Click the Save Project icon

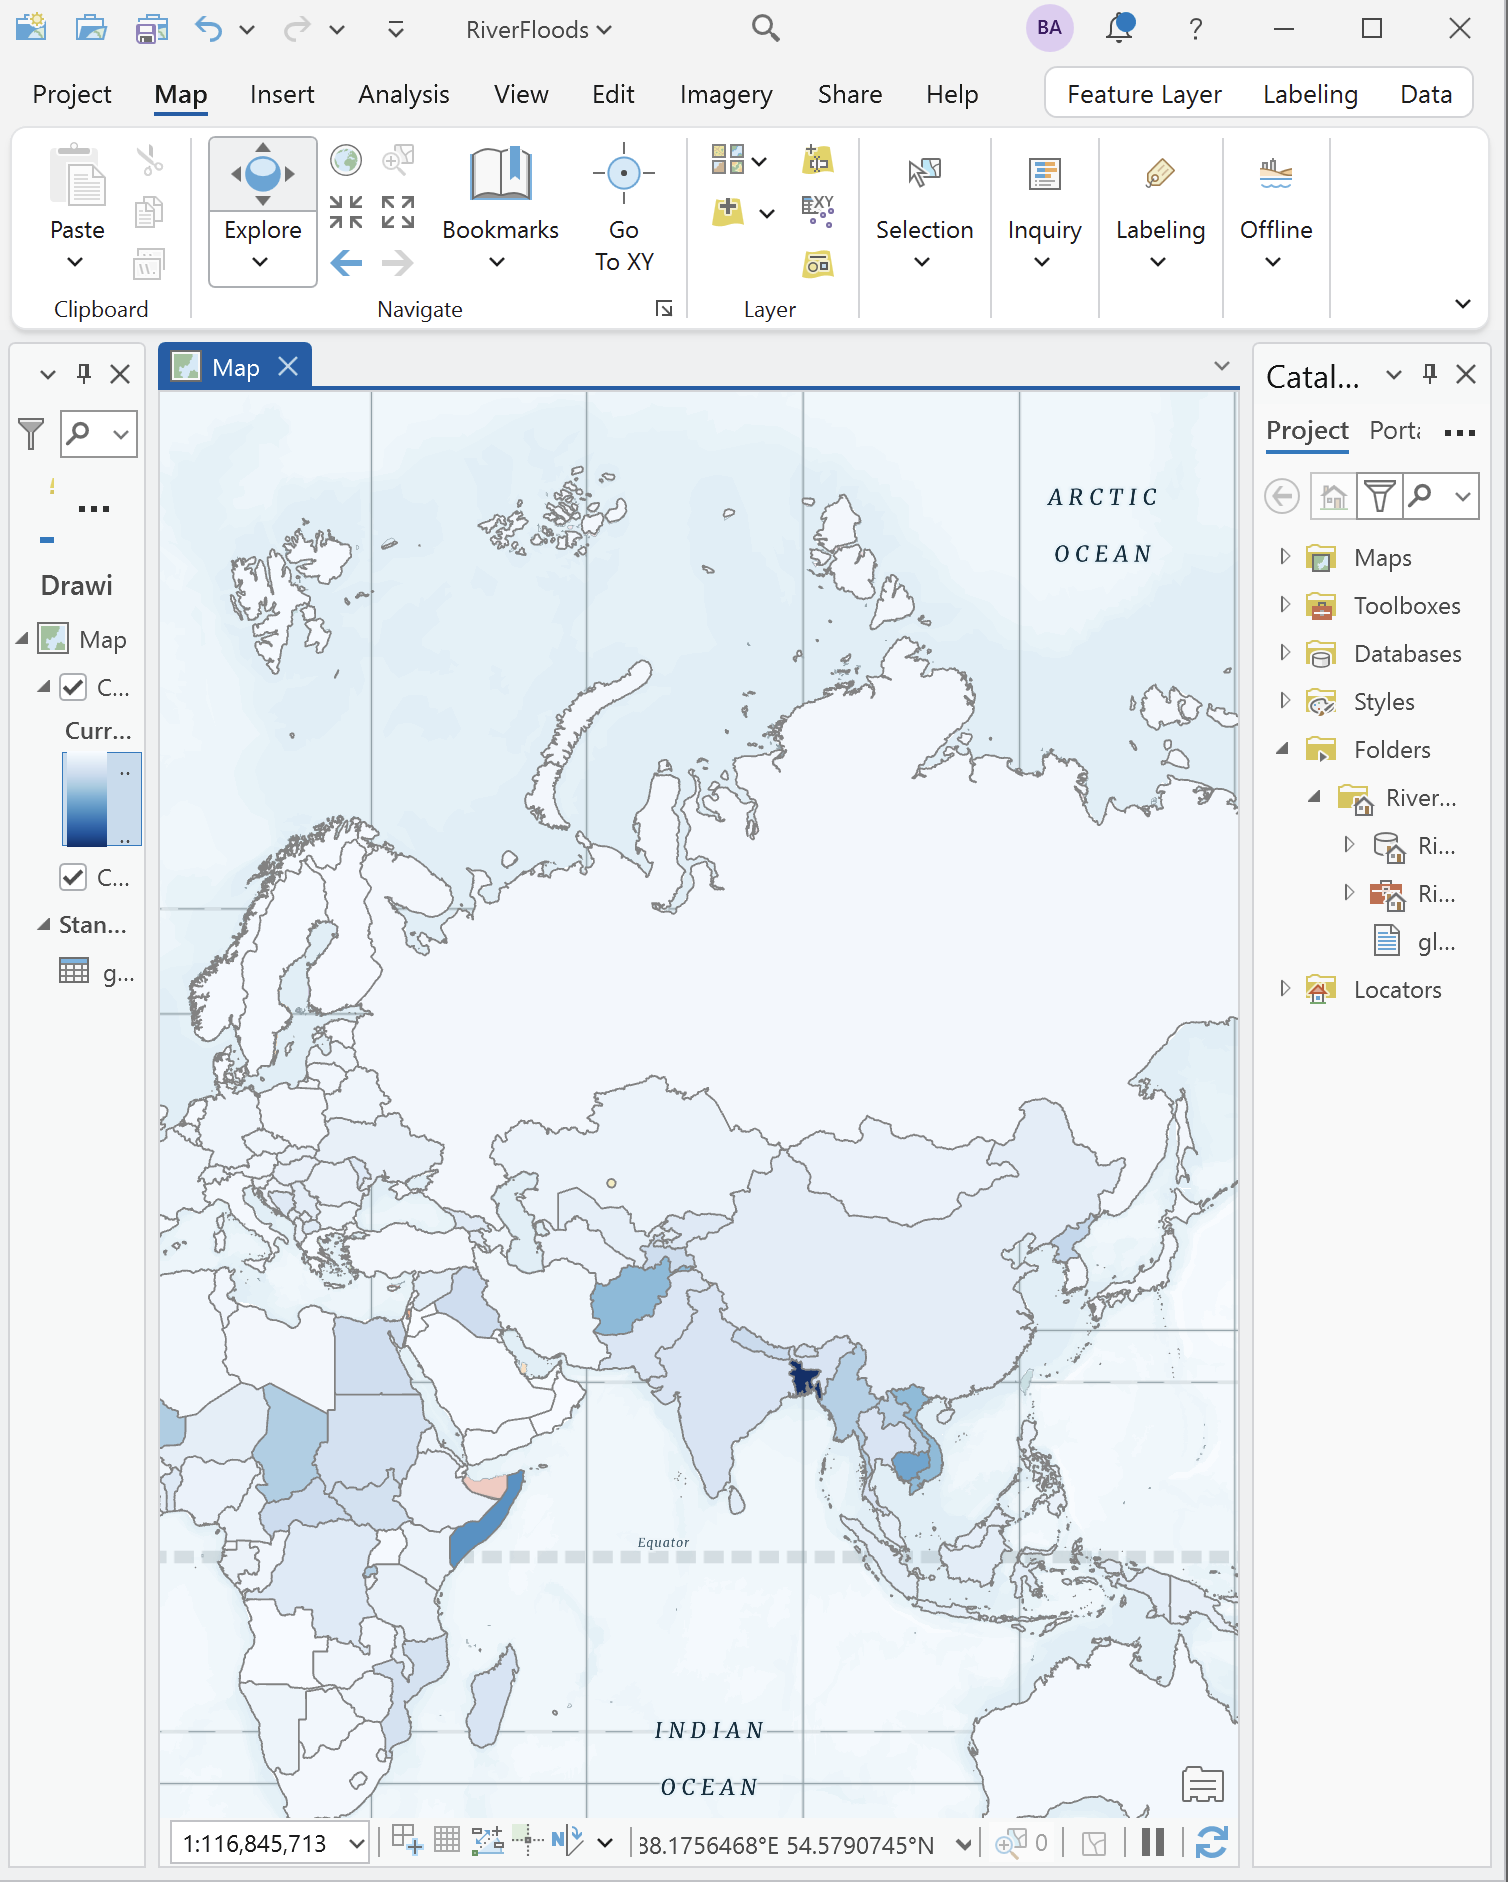click(151, 28)
